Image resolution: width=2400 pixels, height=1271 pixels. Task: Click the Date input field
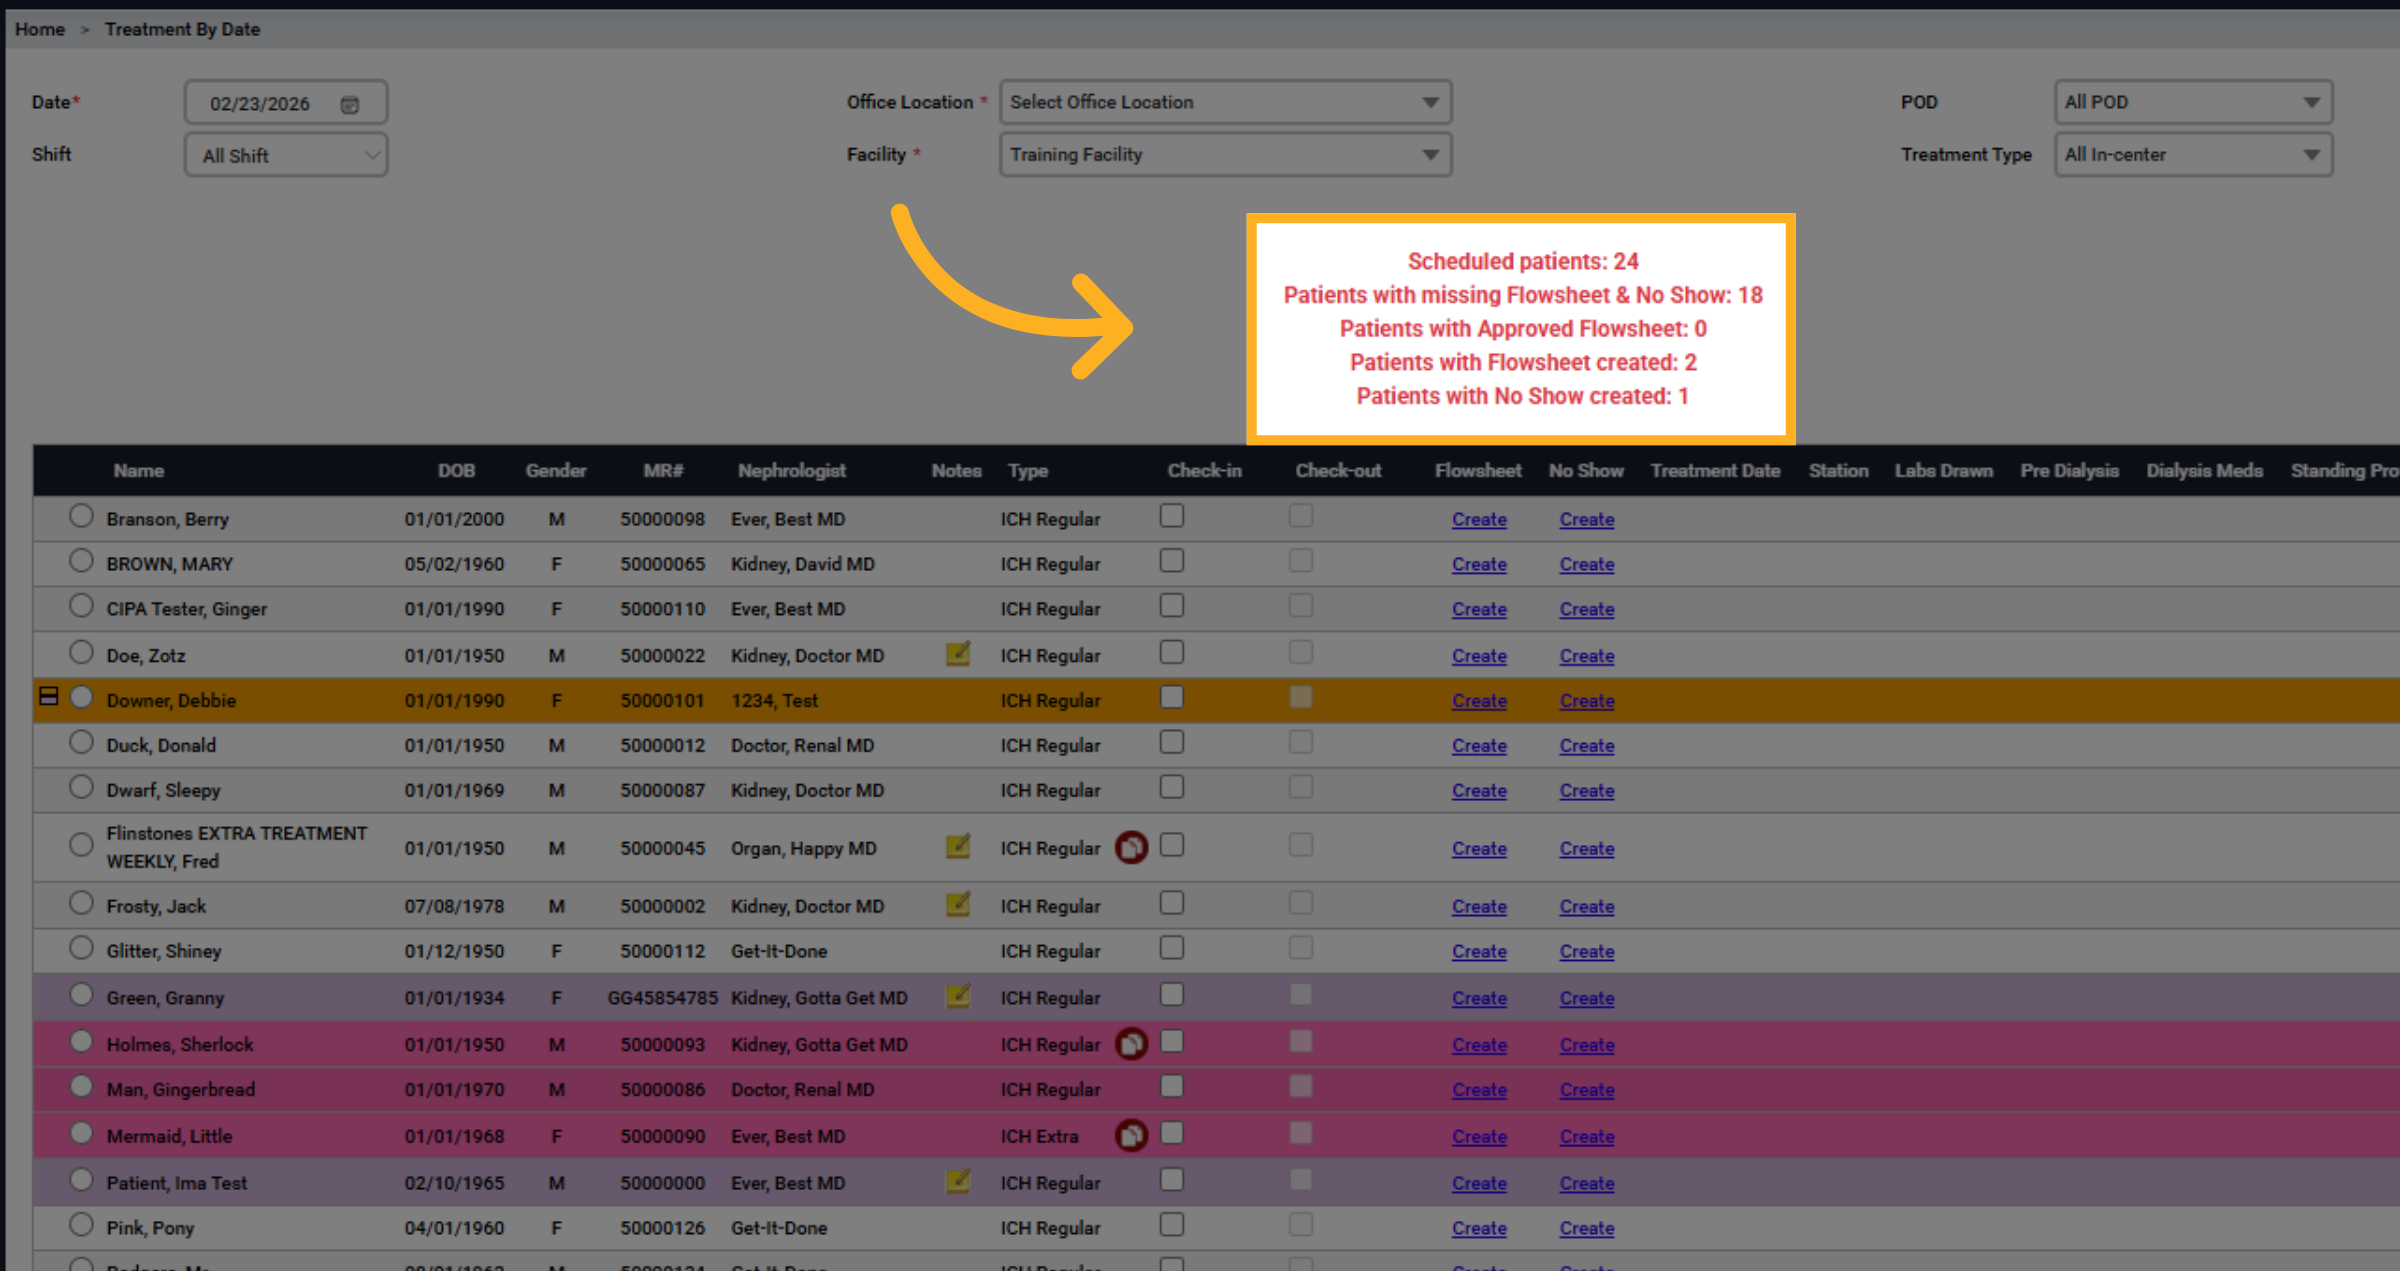tap(286, 103)
